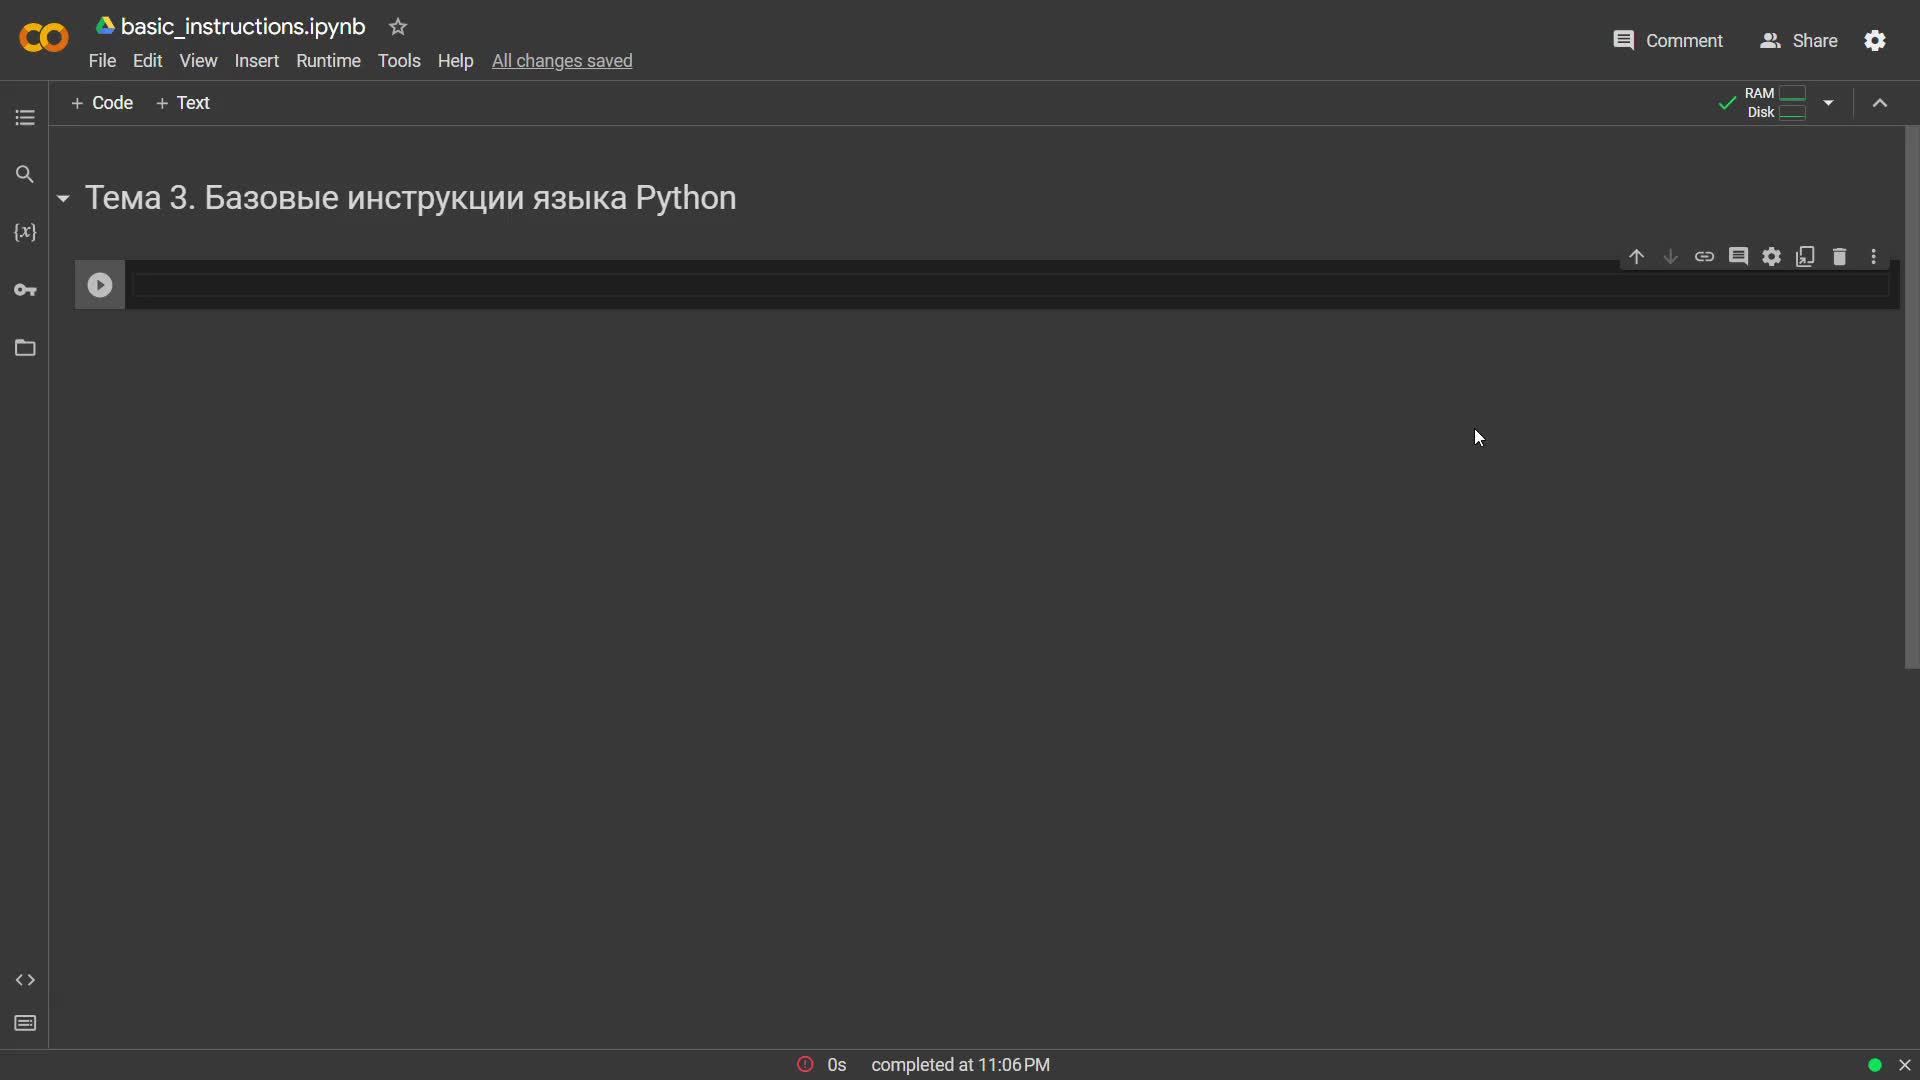Open the Edit menu
The height and width of the screenshot is (1080, 1920).
point(147,61)
